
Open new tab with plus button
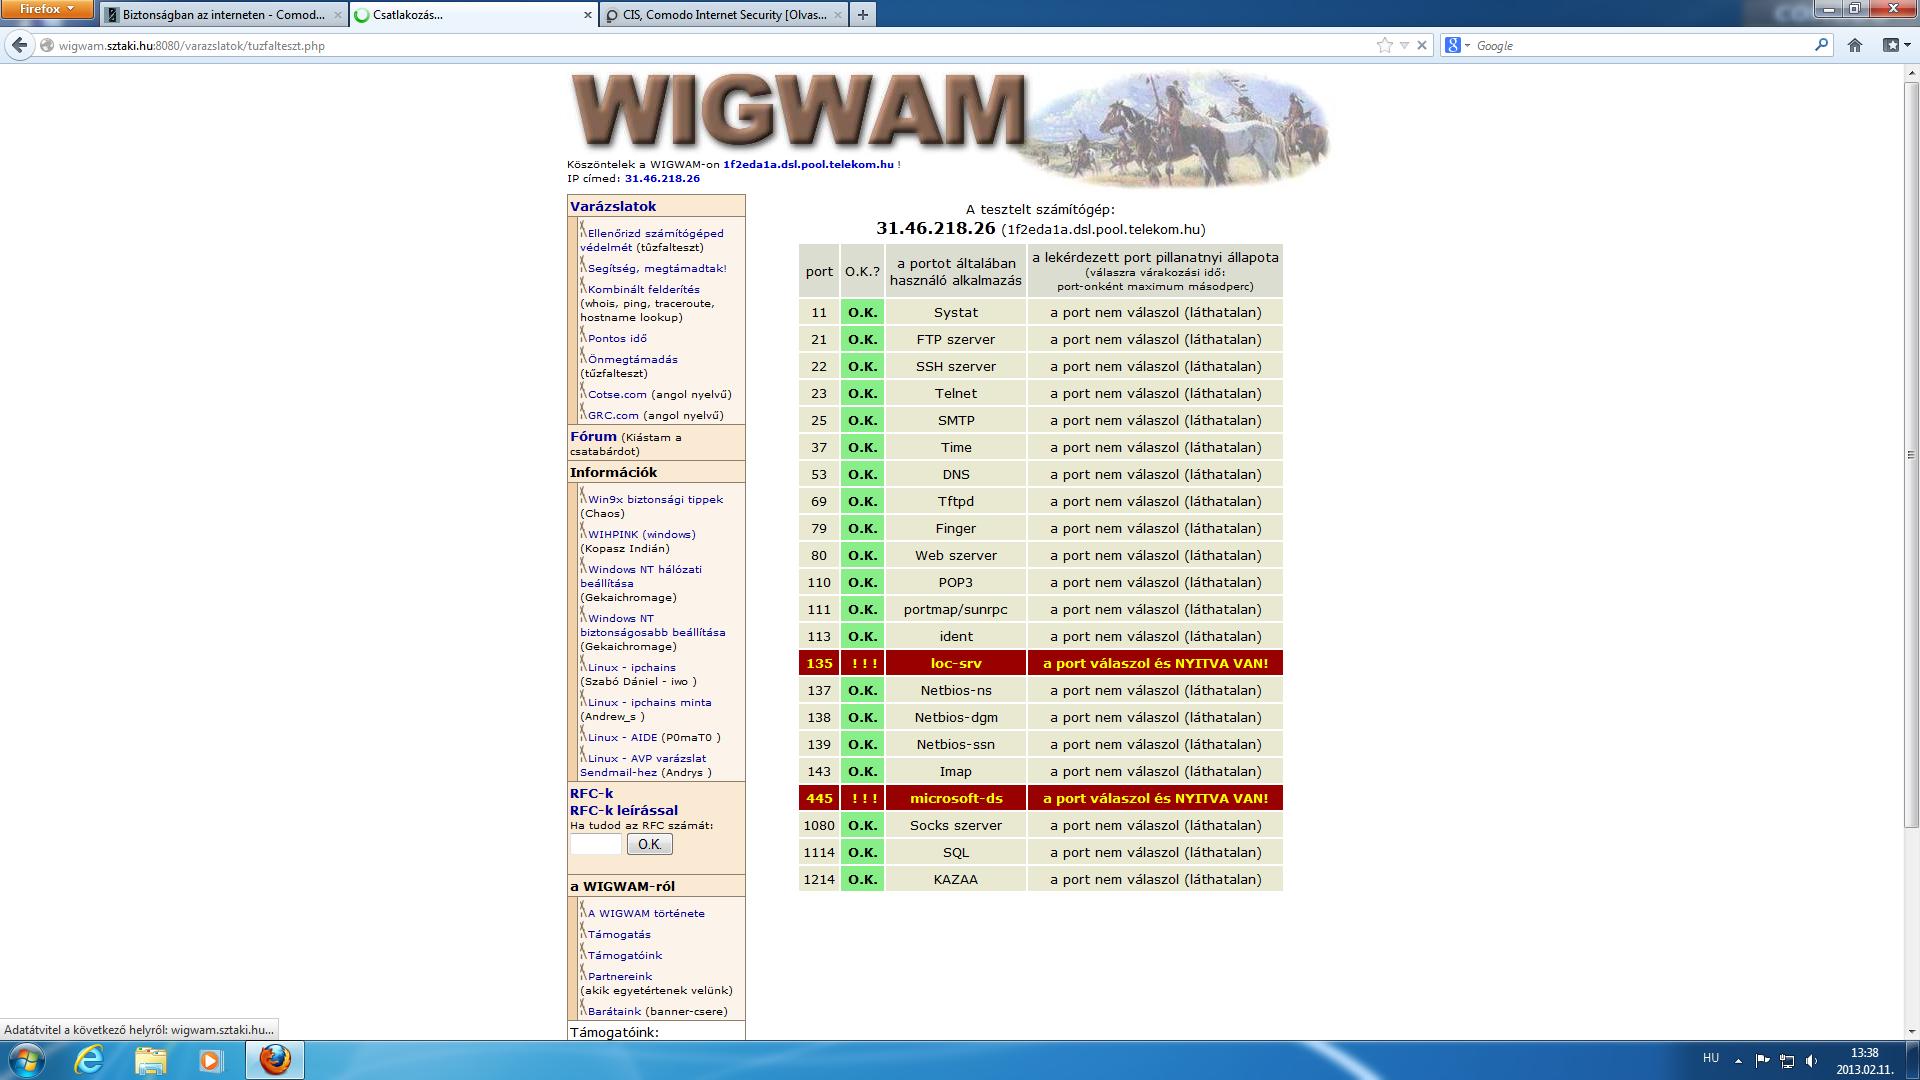[862, 14]
